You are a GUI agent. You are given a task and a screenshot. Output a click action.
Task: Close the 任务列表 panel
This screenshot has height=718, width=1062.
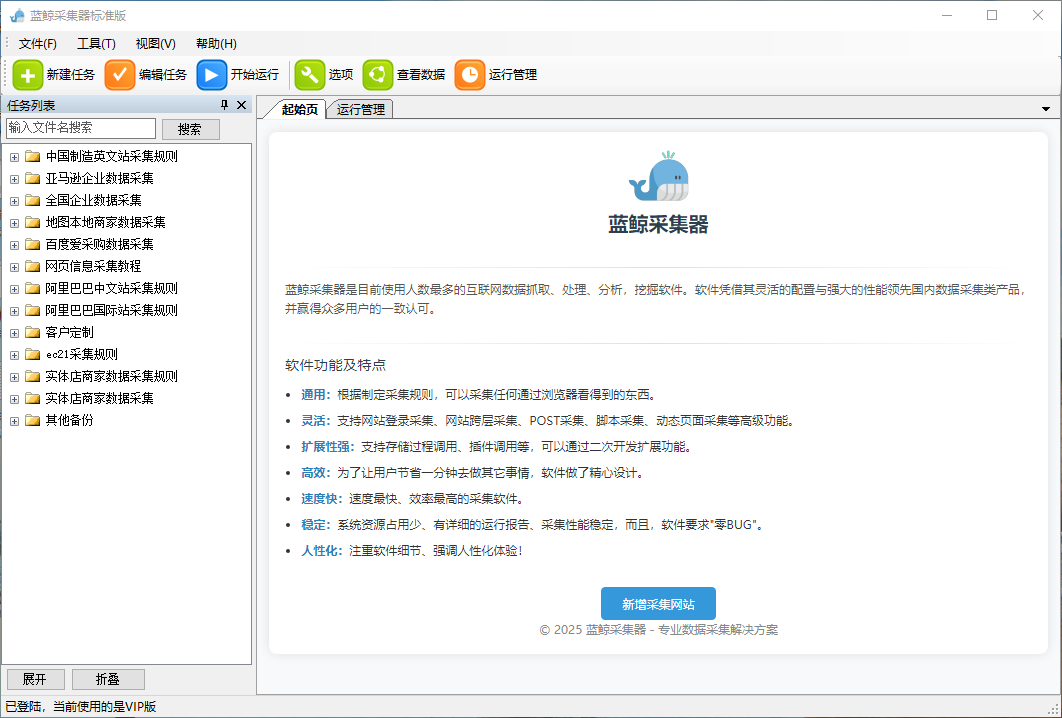(241, 105)
